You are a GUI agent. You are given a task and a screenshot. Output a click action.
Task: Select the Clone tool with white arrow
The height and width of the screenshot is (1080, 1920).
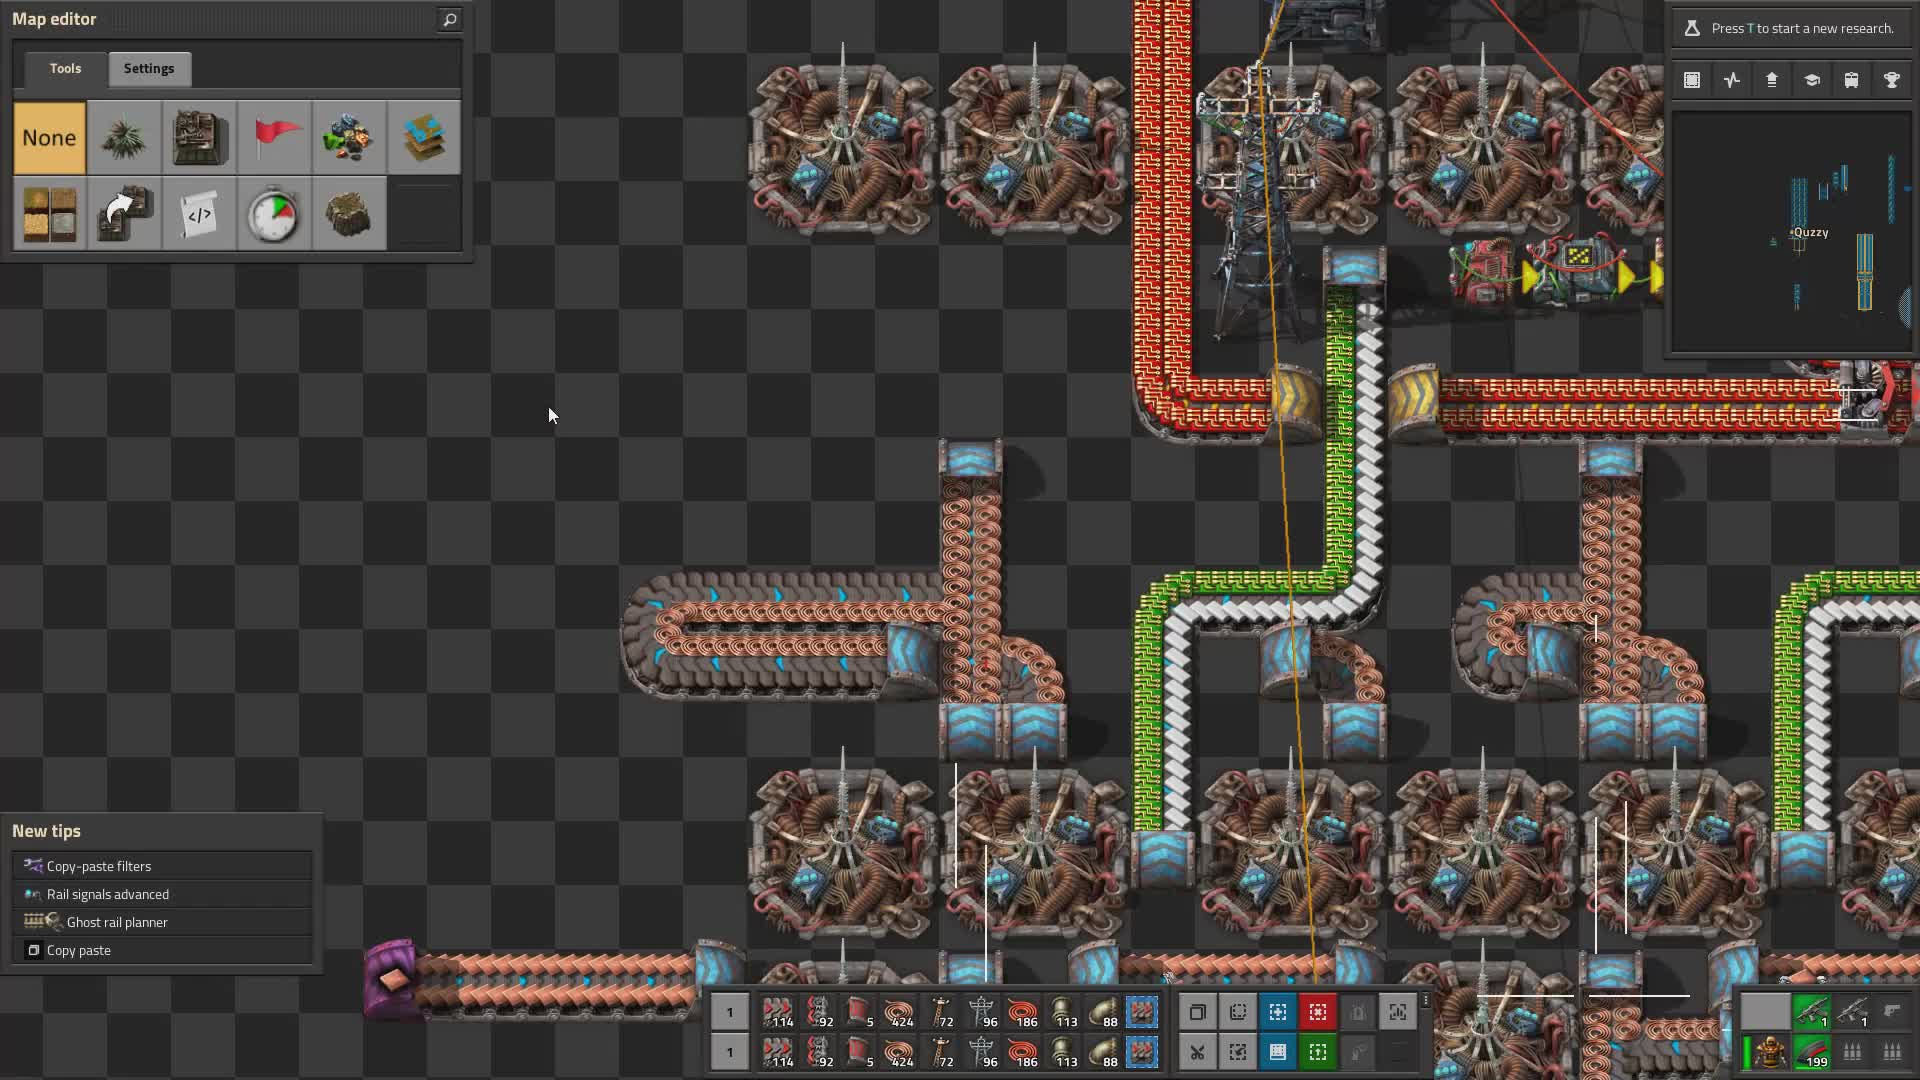[124, 213]
